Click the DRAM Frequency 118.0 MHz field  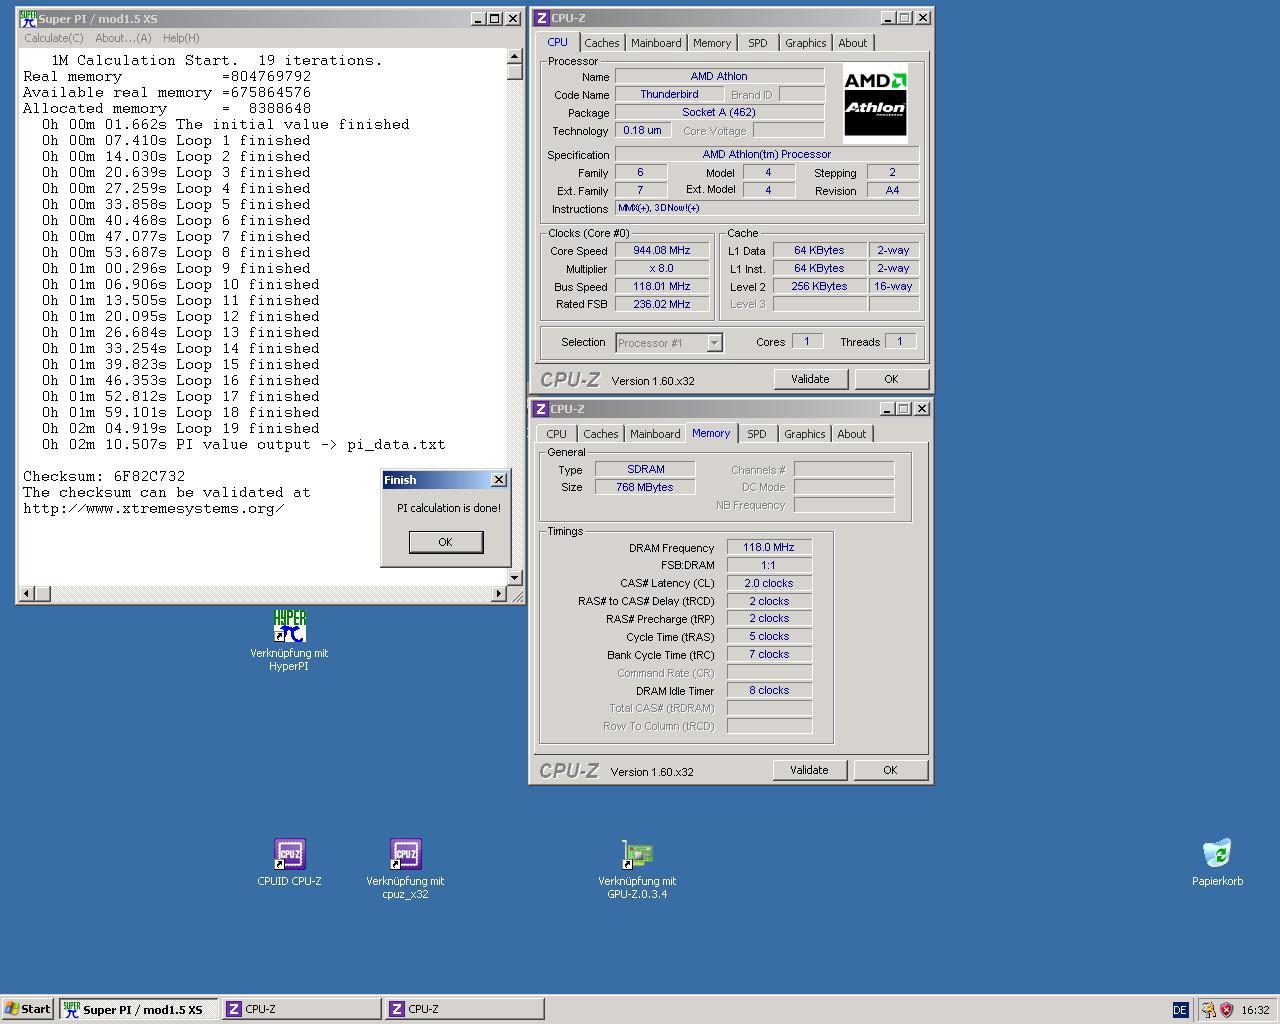[769, 548]
